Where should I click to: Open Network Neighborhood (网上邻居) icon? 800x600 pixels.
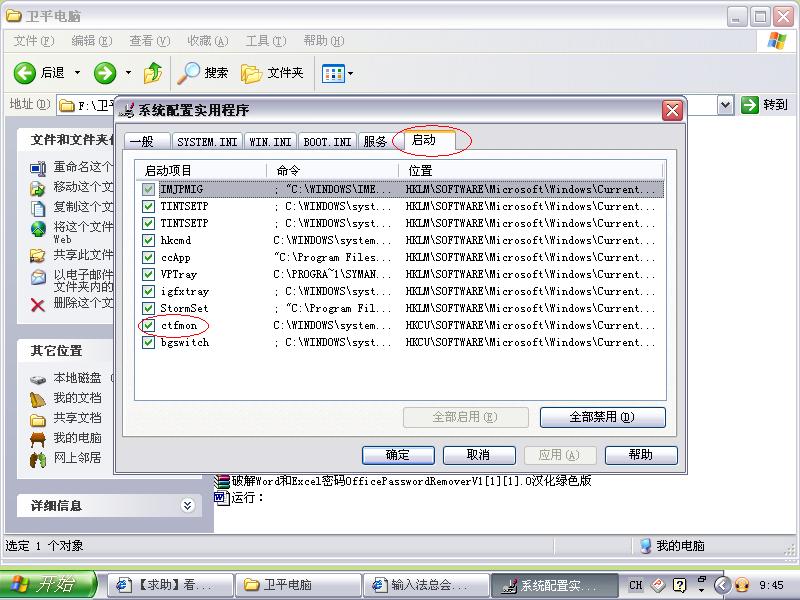click(x=38, y=459)
